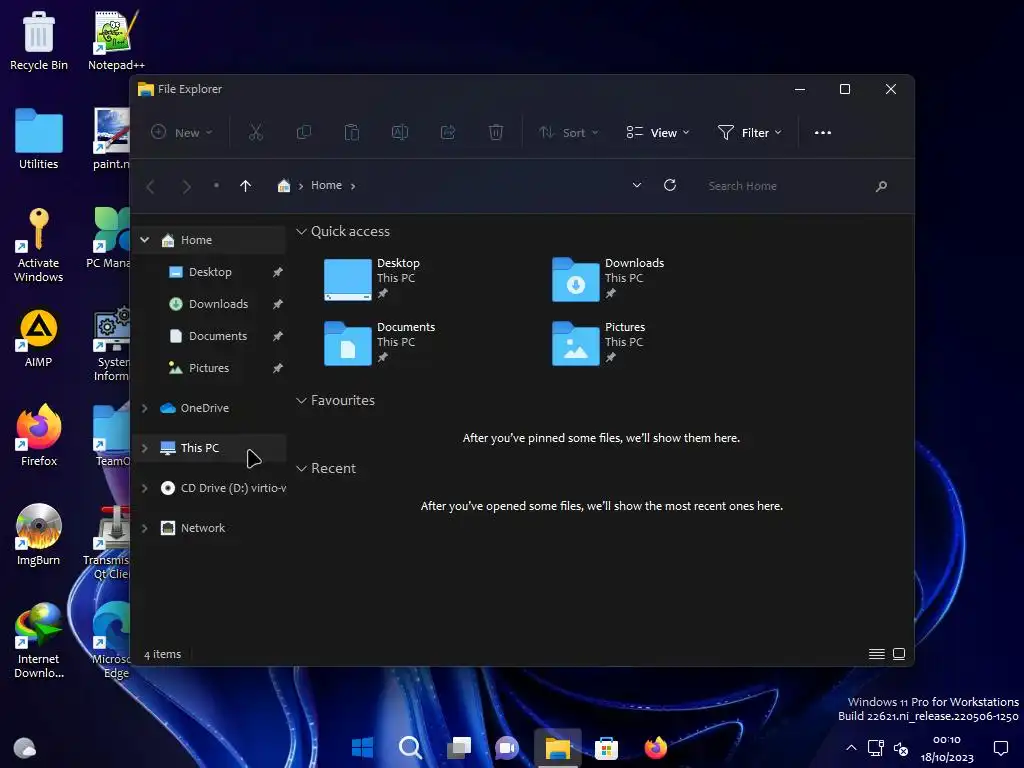Select the Utilities desktop folder

pyautogui.click(x=39, y=139)
